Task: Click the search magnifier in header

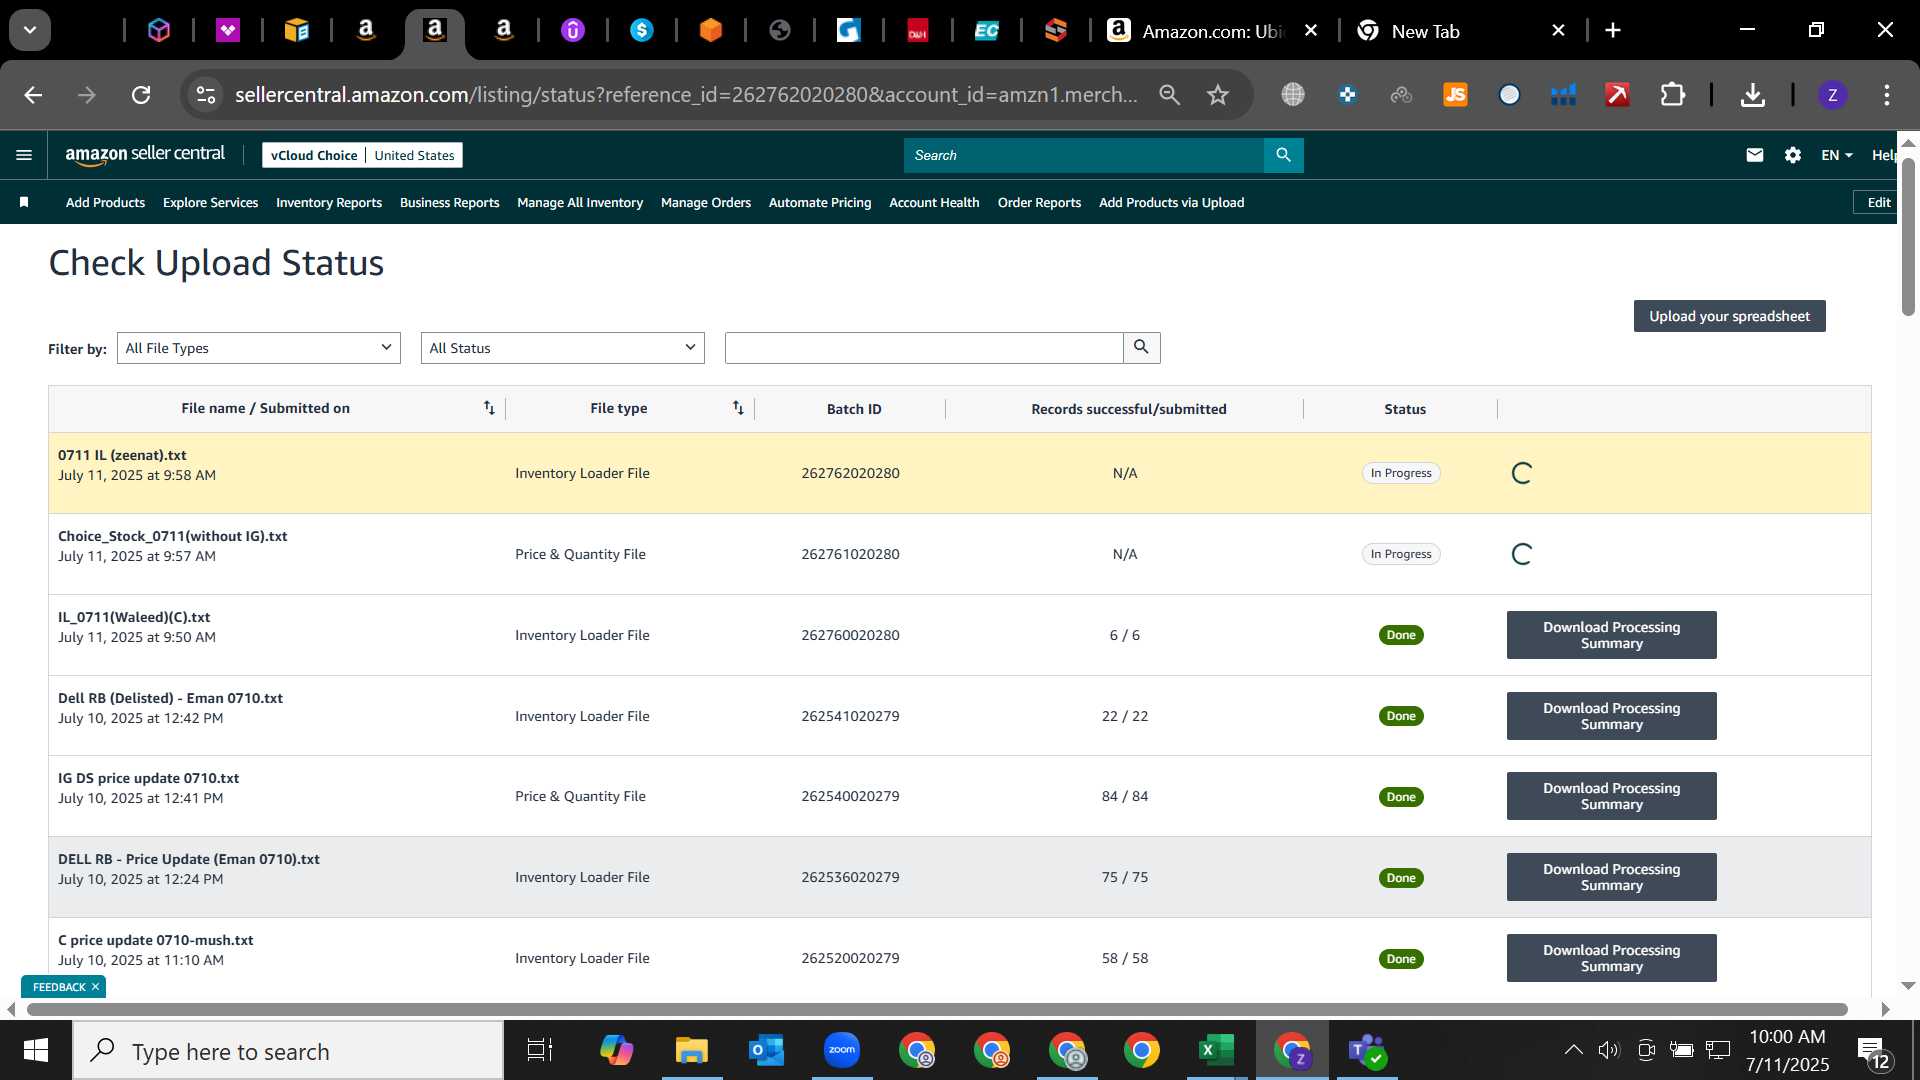Action: point(1283,155)
